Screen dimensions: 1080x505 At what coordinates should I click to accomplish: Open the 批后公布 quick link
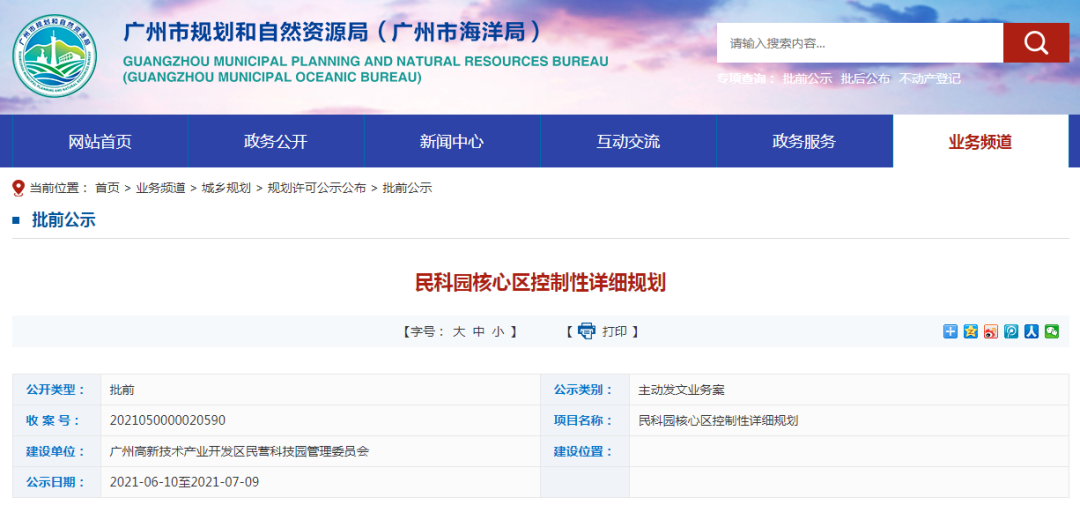coord(865,79)
